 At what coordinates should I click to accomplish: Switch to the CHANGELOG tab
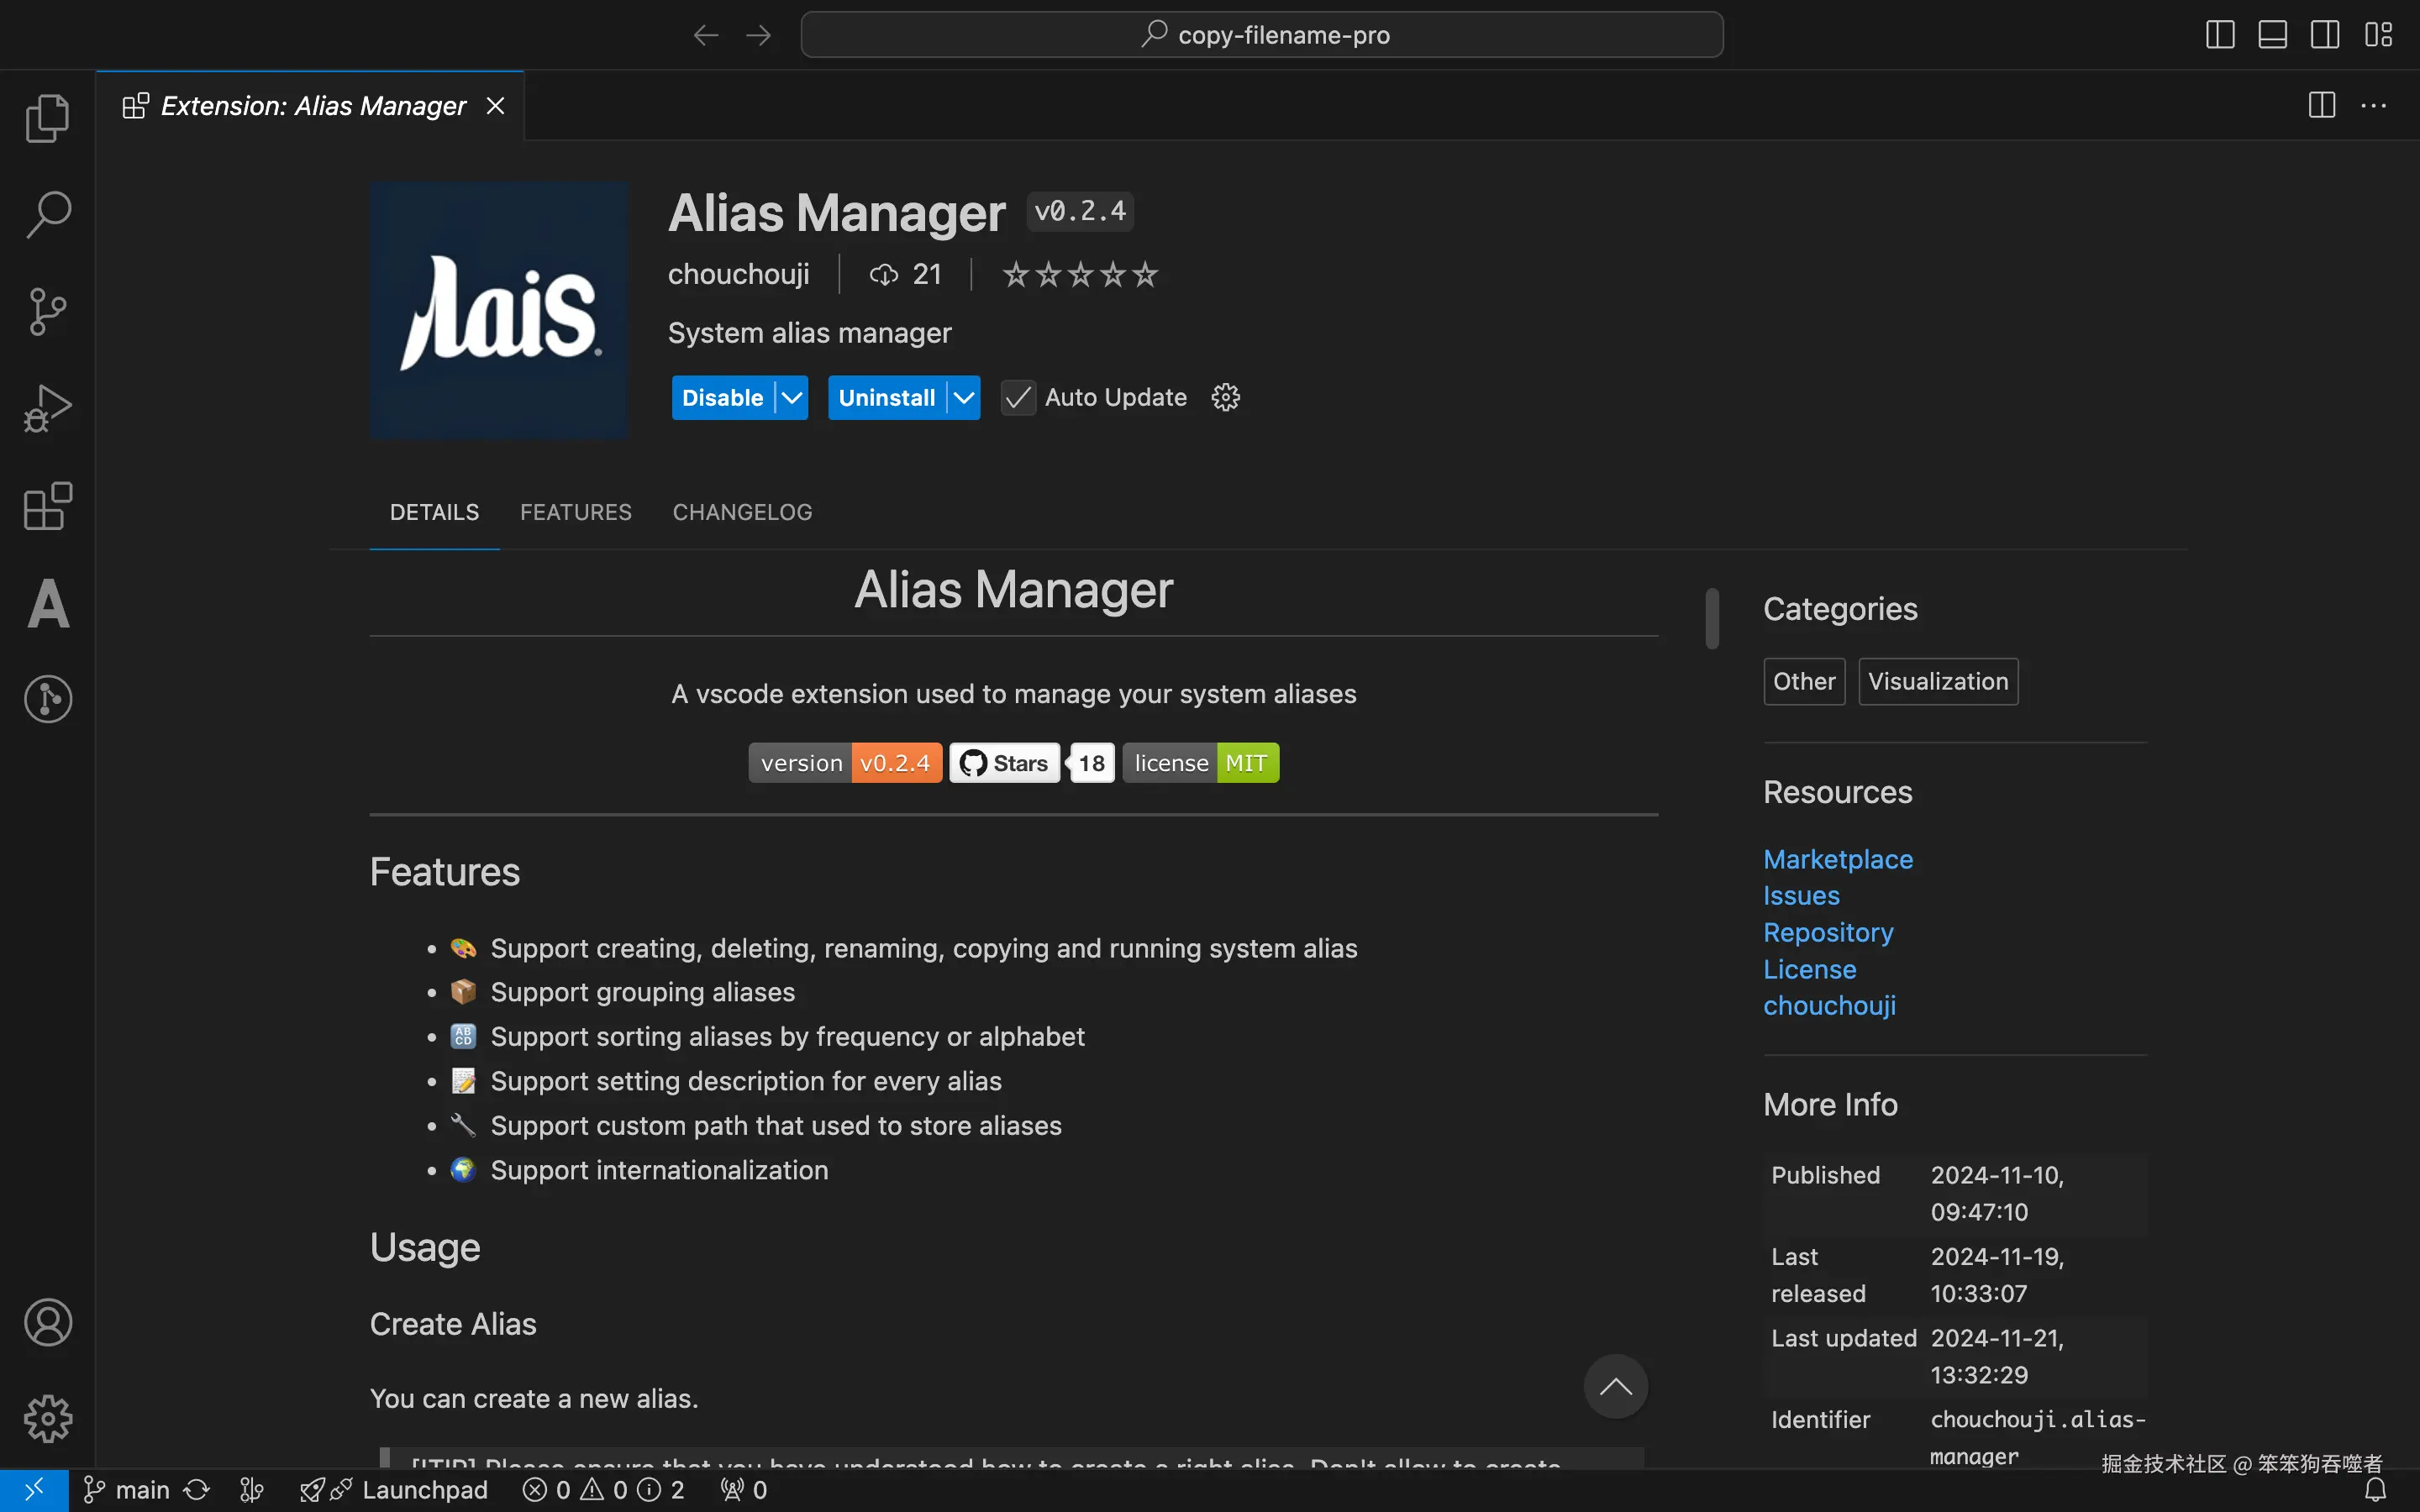coord(742,512)
